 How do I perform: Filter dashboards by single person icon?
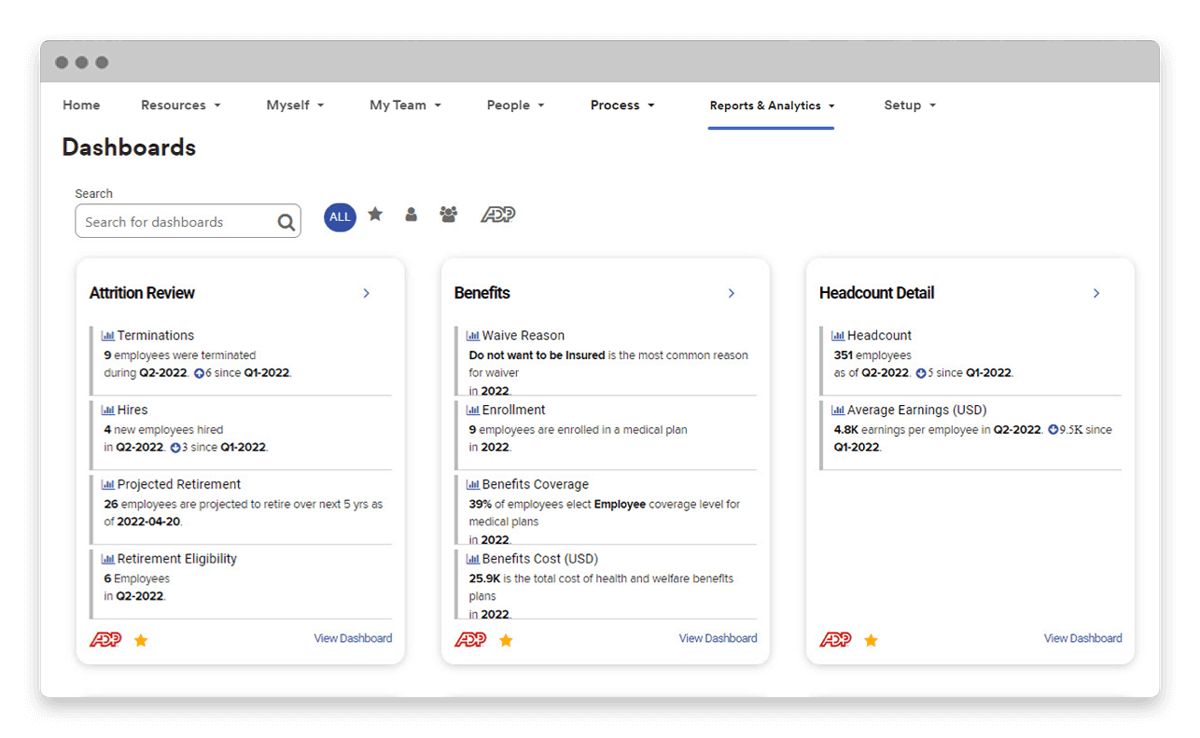pos(411,214)
